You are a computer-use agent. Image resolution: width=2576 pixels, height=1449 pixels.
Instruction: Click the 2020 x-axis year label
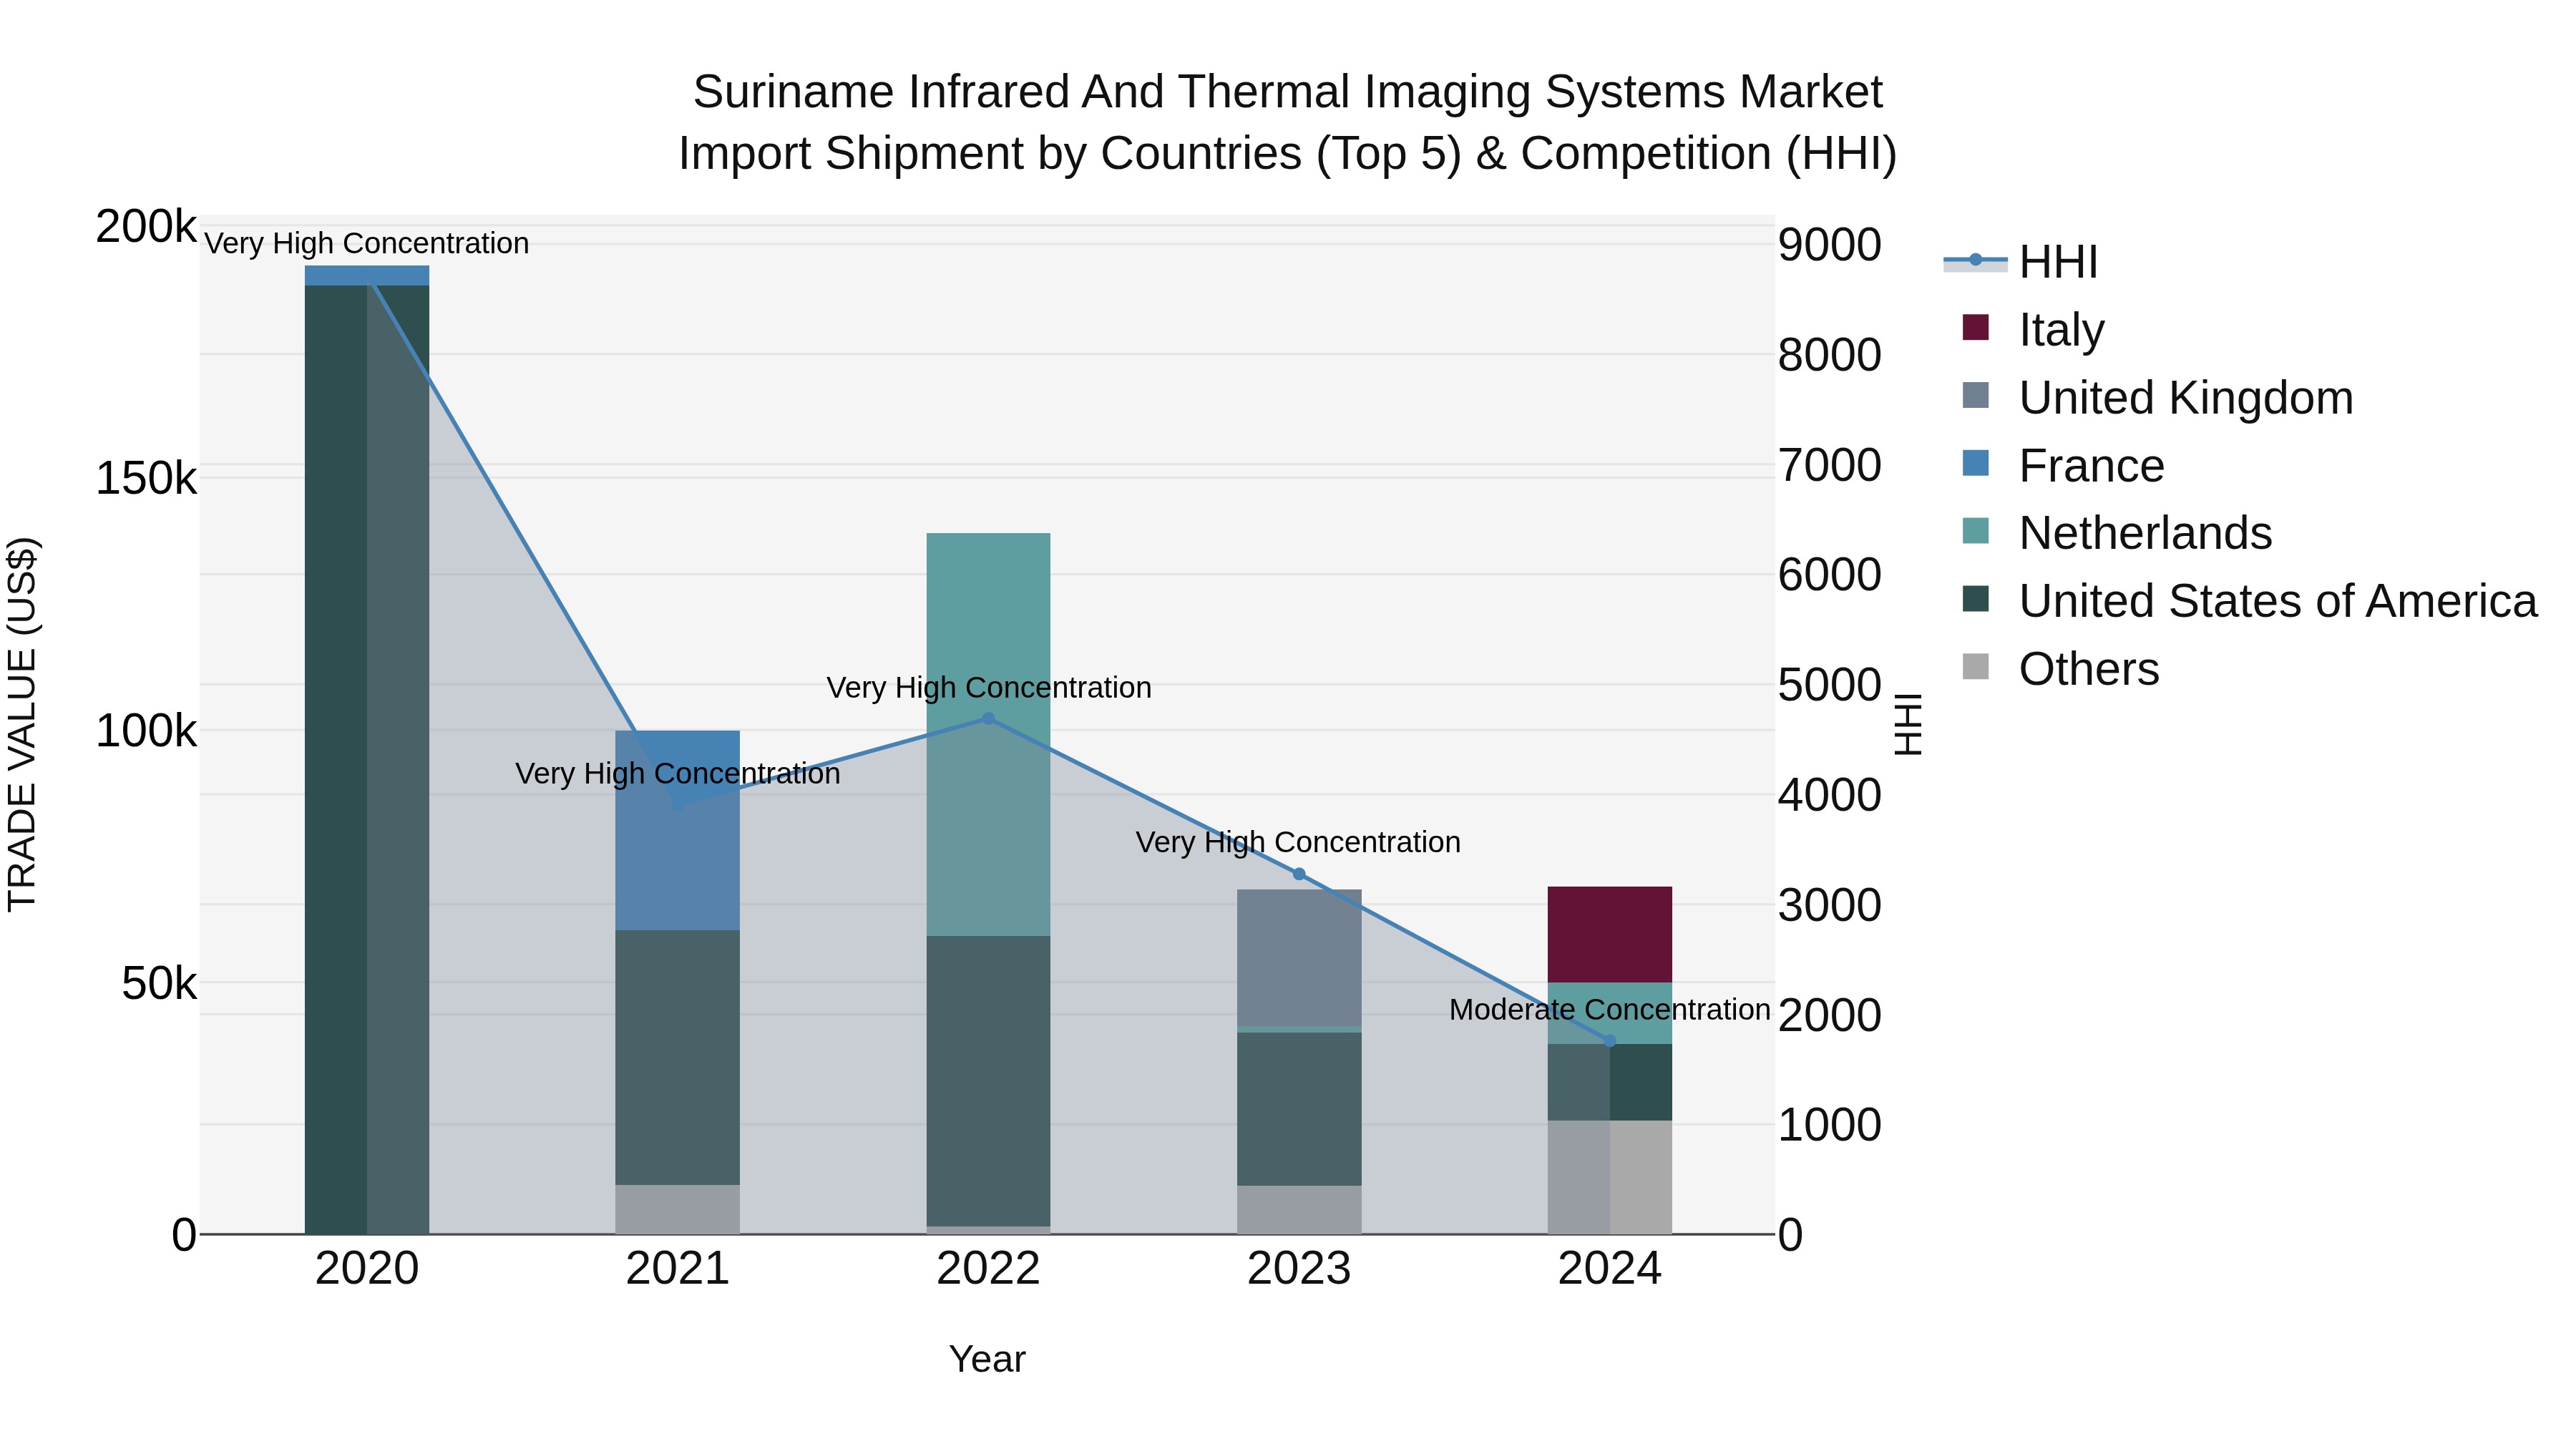pyautogui.click(x=367, y=1269)
